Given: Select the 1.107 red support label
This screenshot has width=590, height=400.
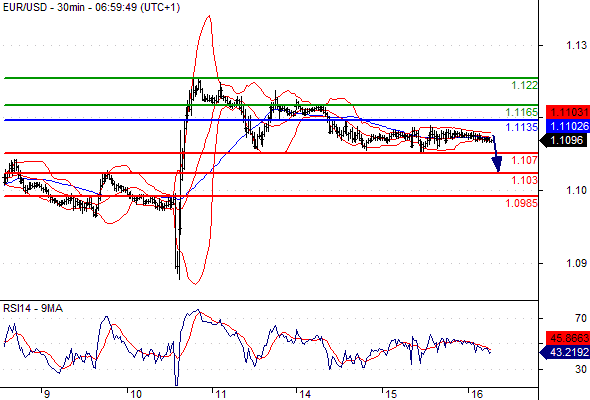Looking at the screenshot, I should (525, 160).
